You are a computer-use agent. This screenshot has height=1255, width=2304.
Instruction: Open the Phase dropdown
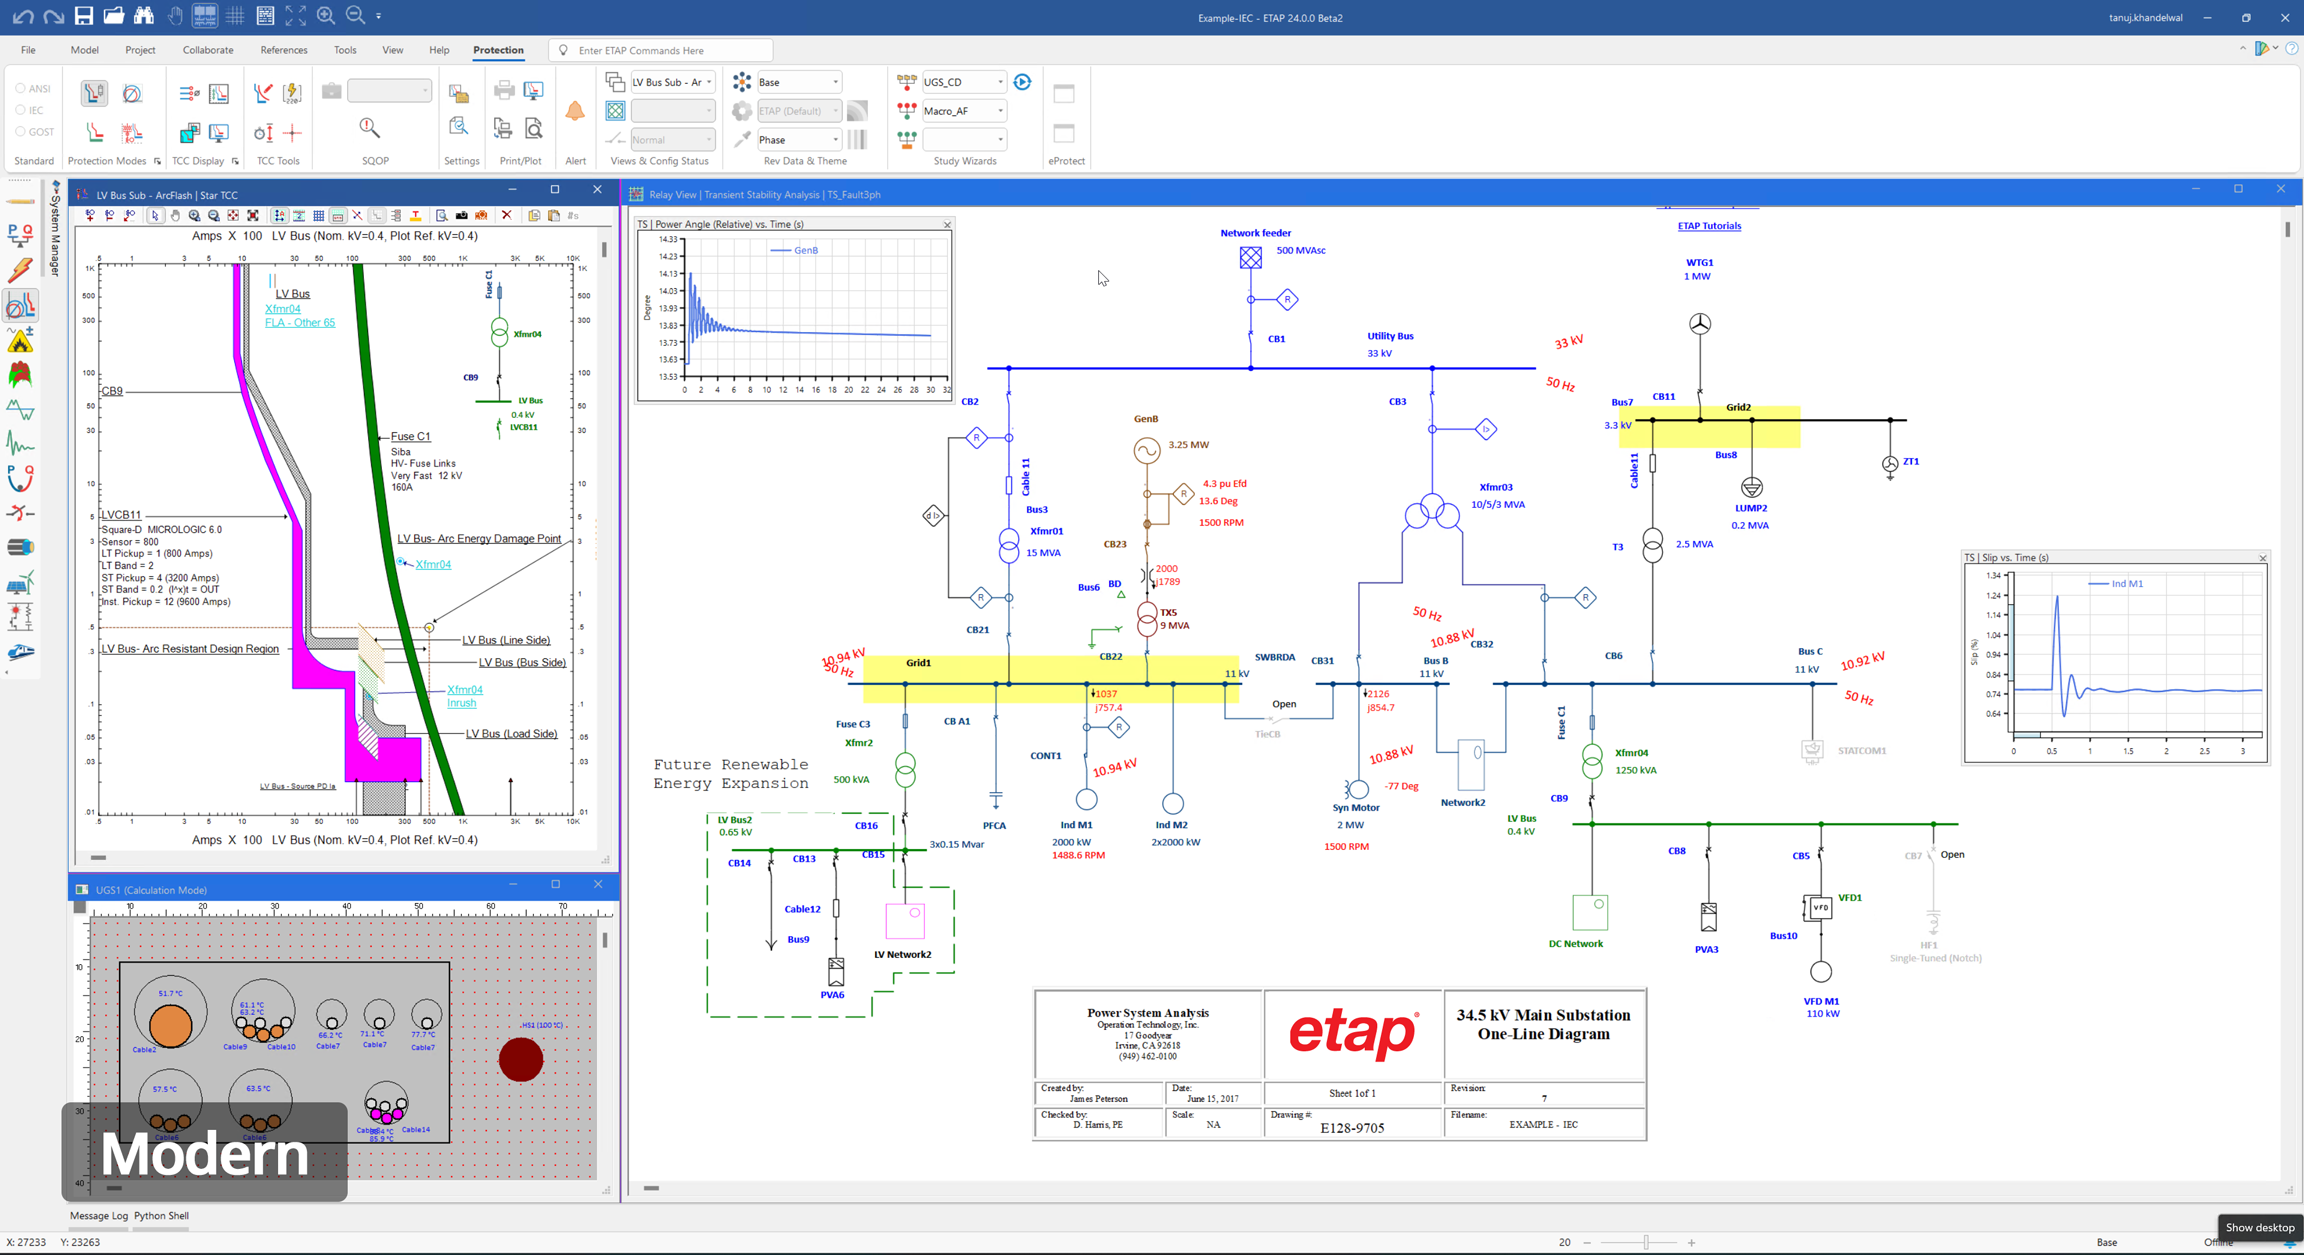tap(835, 140)
